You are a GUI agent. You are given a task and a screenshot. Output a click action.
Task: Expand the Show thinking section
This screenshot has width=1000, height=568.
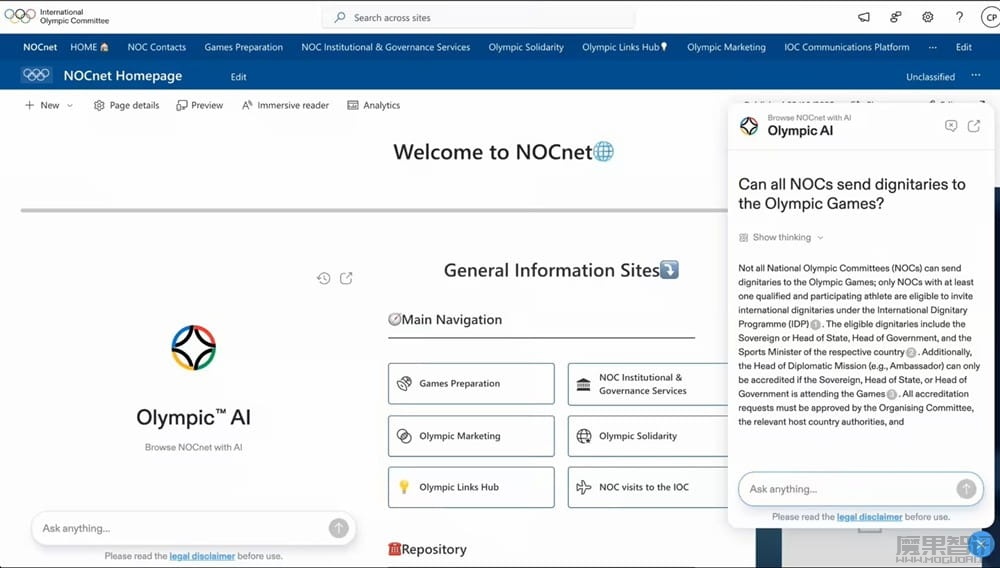[781, 238]
